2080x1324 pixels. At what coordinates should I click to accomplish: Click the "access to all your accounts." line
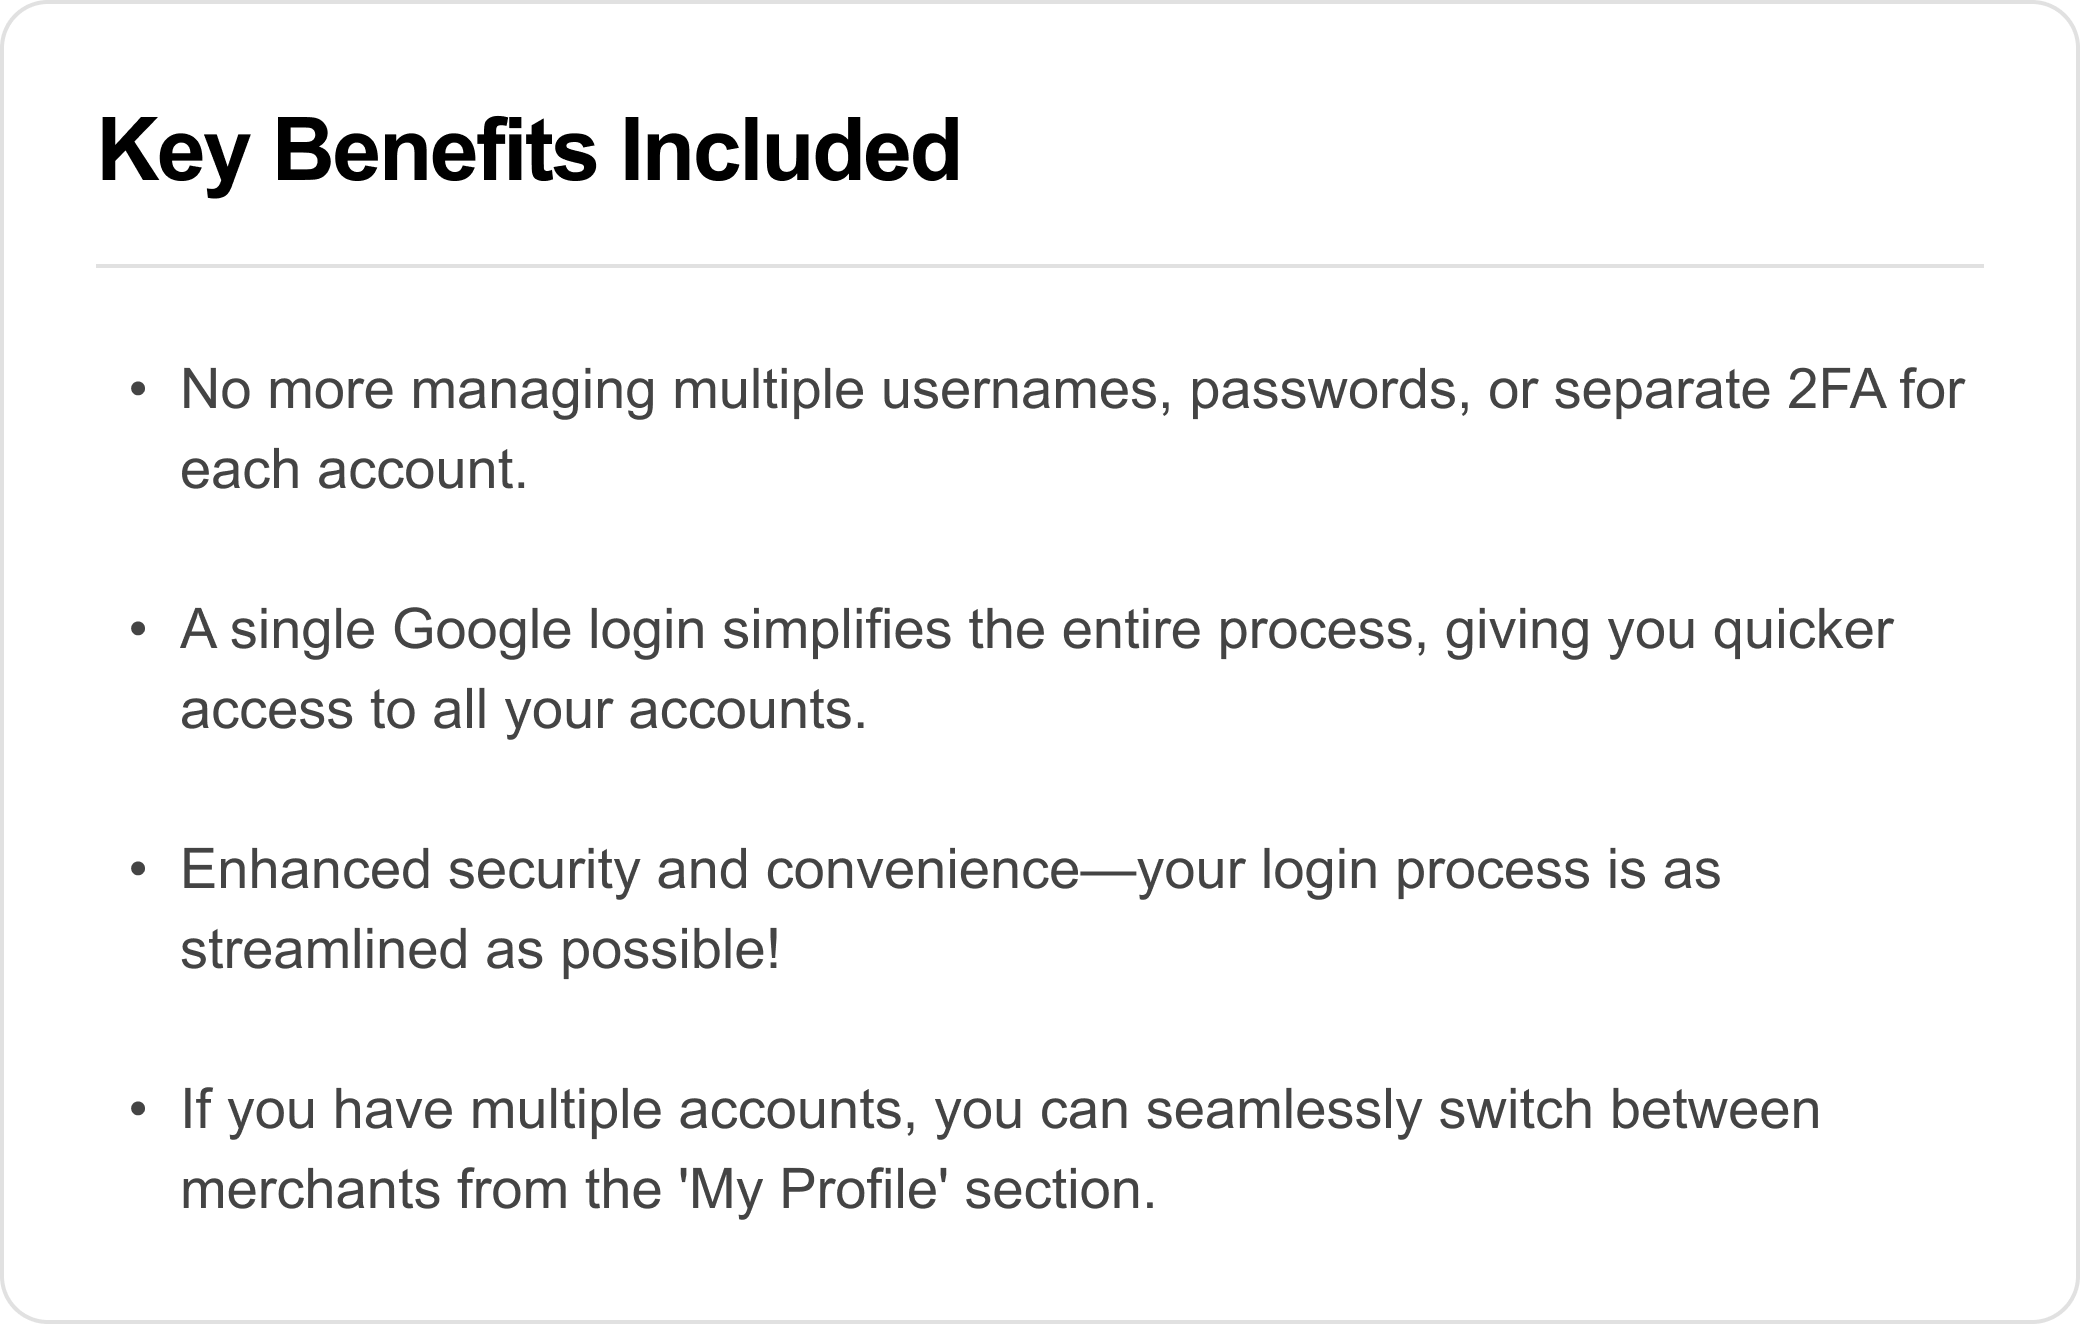[523, 709]
